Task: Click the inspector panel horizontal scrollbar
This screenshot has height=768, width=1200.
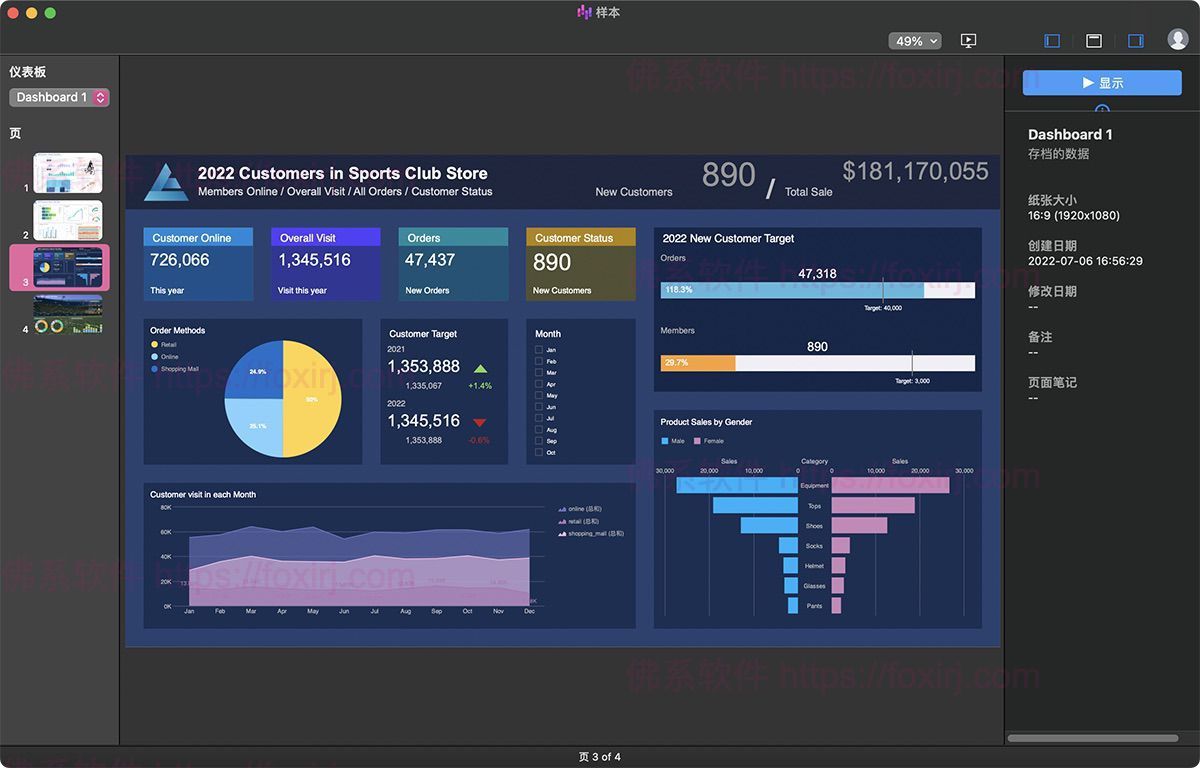Action: pyautogui.click(x=1092, y=738)
